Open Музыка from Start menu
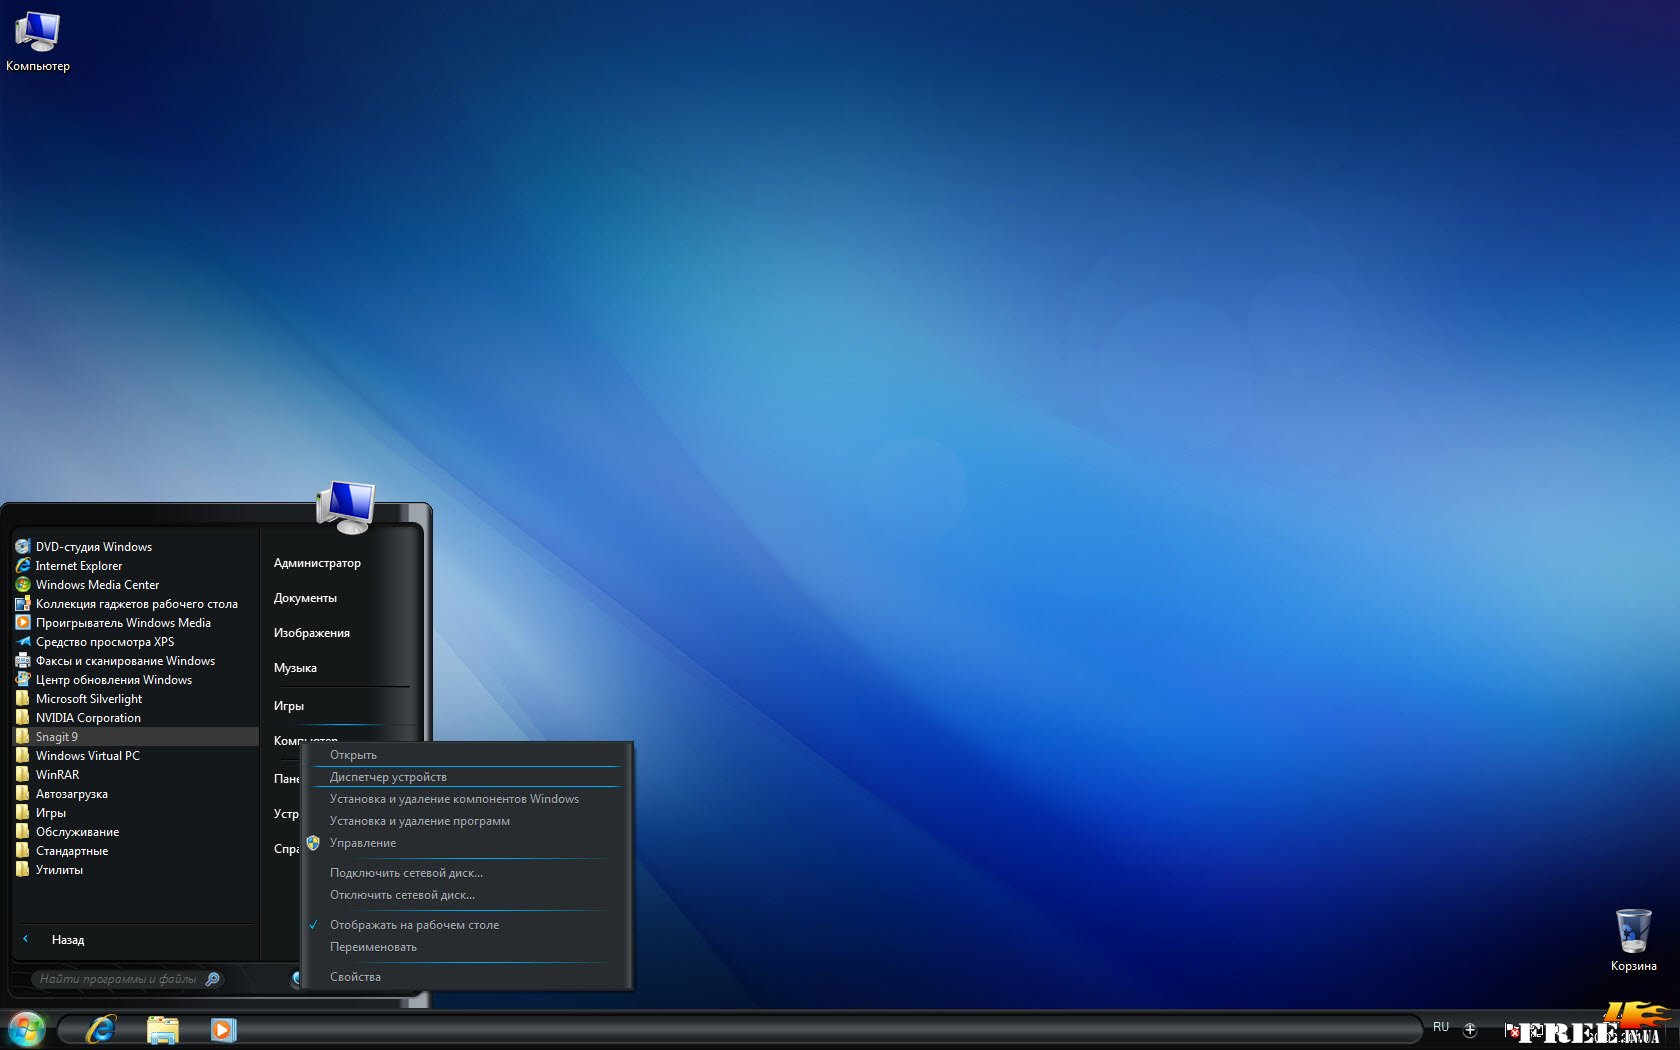The height and width of the screenshot is (1050, 1680). (x=295, y=668)
